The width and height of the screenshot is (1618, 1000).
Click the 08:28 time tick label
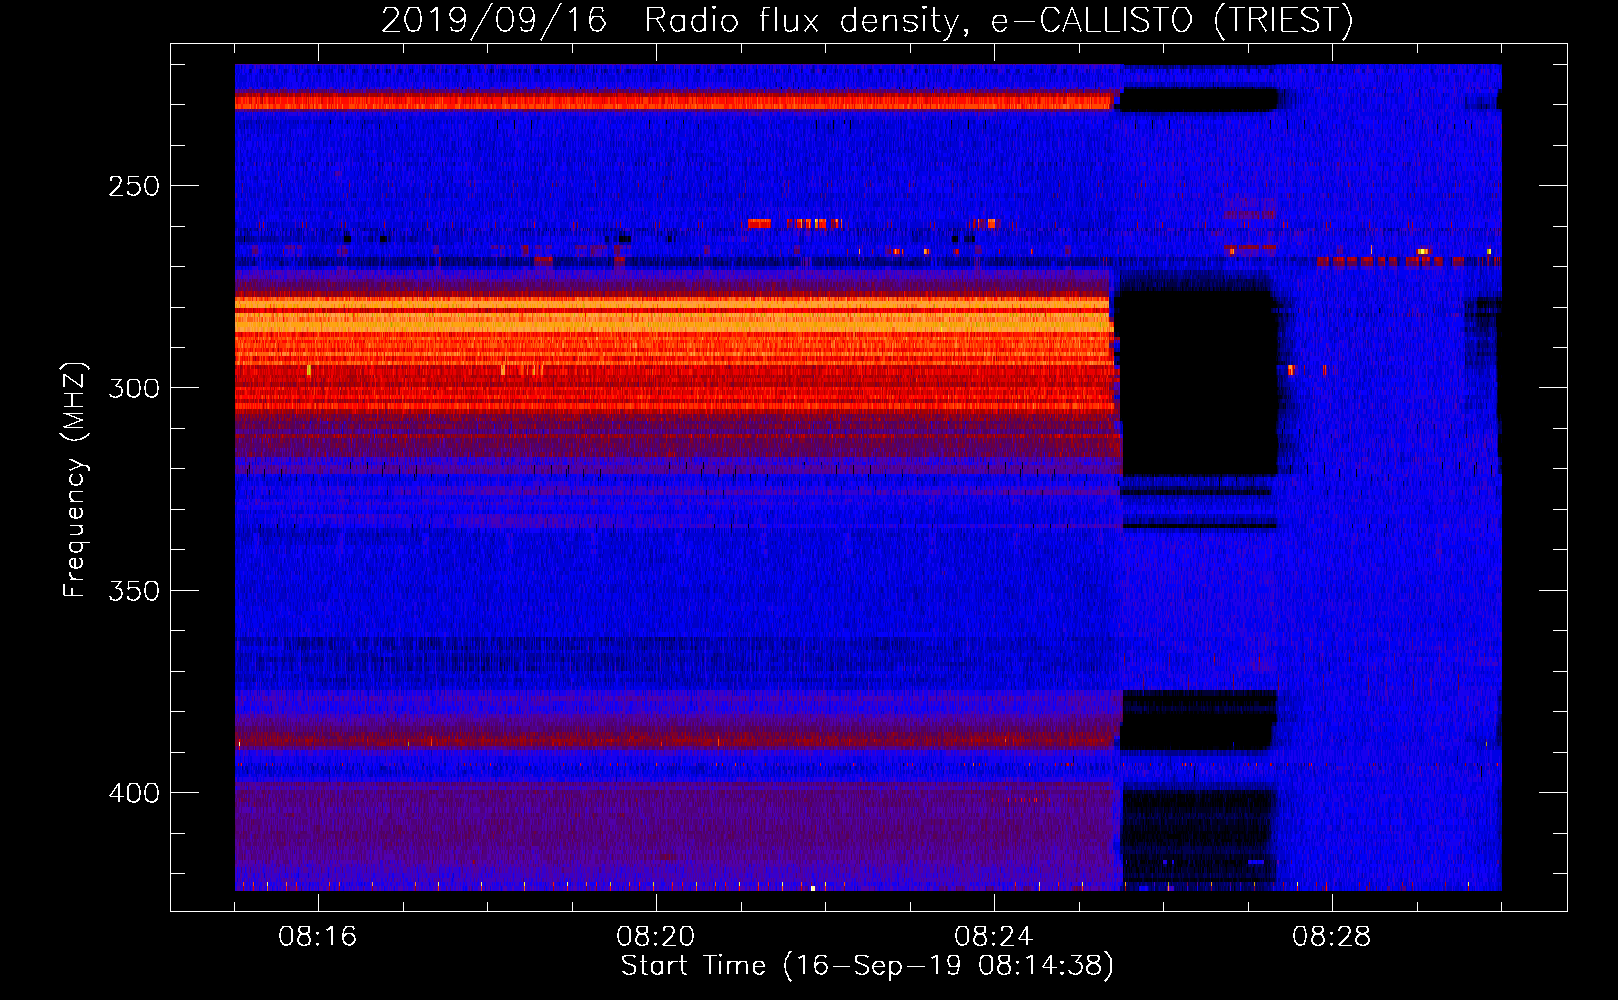pyautogui.click(x=1331, y=937)
